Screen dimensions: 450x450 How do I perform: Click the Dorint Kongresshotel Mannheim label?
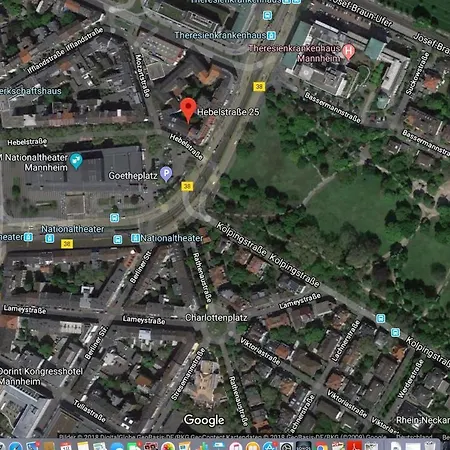click(41, 376)
